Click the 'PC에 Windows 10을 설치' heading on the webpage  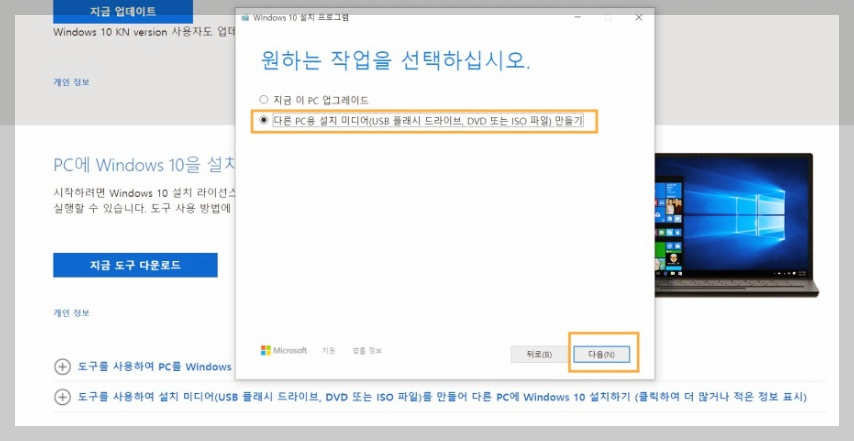click(x=145, y=165)
